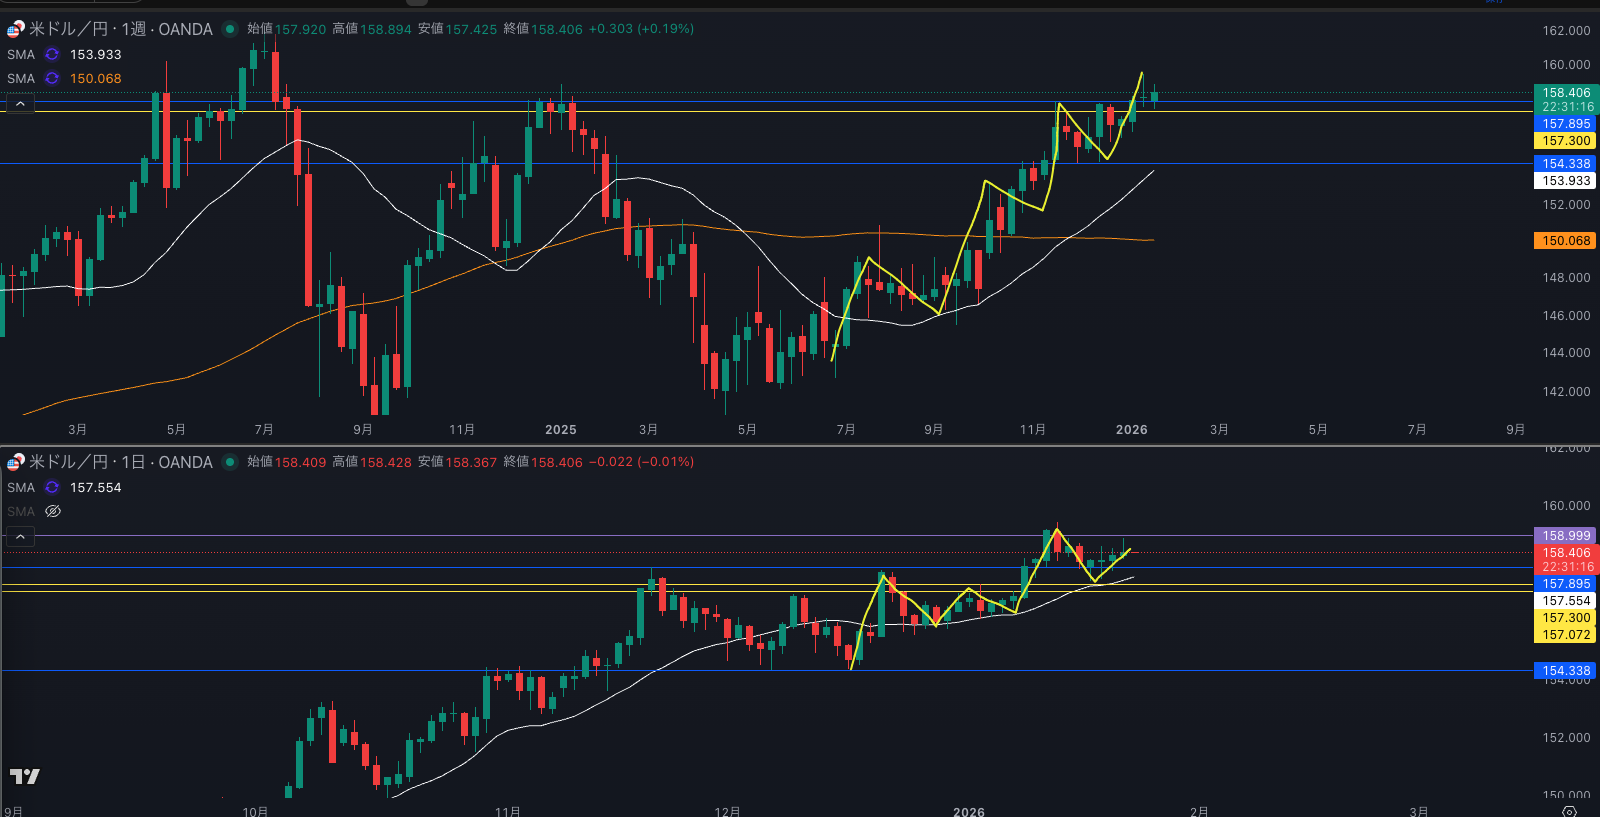
Task: Click the refresh icon beside weekly SMA 150.068
Action: (x=52, y=79)
